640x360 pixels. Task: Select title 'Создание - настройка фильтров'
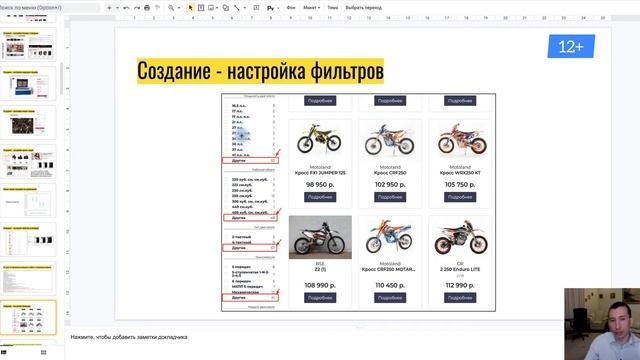(x=260, y=71)
